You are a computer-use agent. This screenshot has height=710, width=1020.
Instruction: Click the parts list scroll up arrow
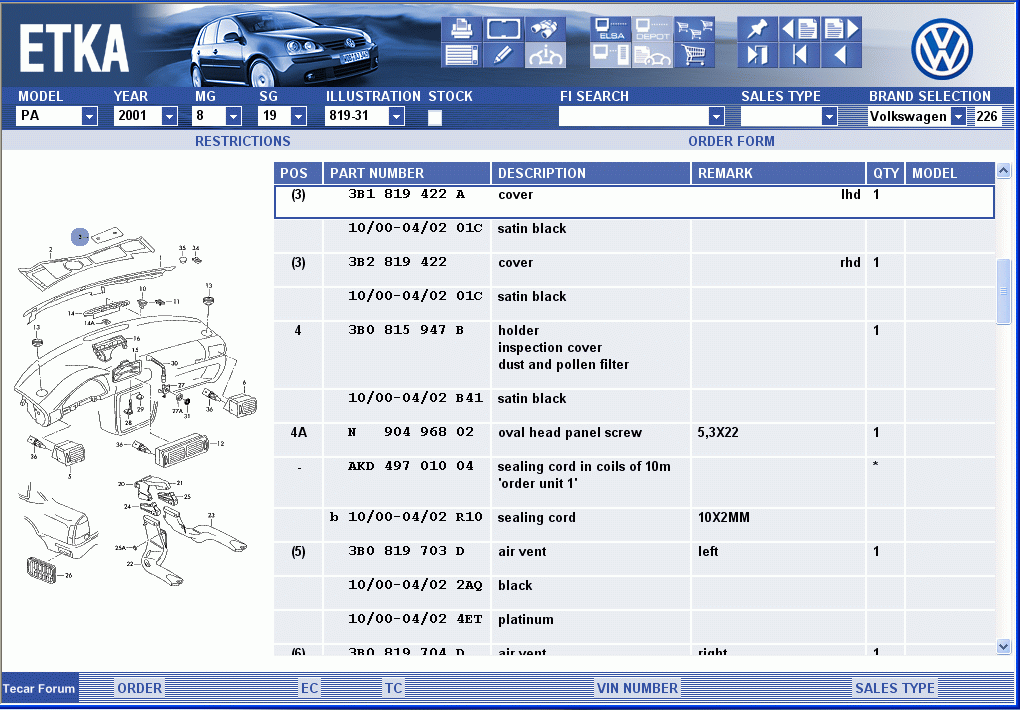coord(1004,171)
